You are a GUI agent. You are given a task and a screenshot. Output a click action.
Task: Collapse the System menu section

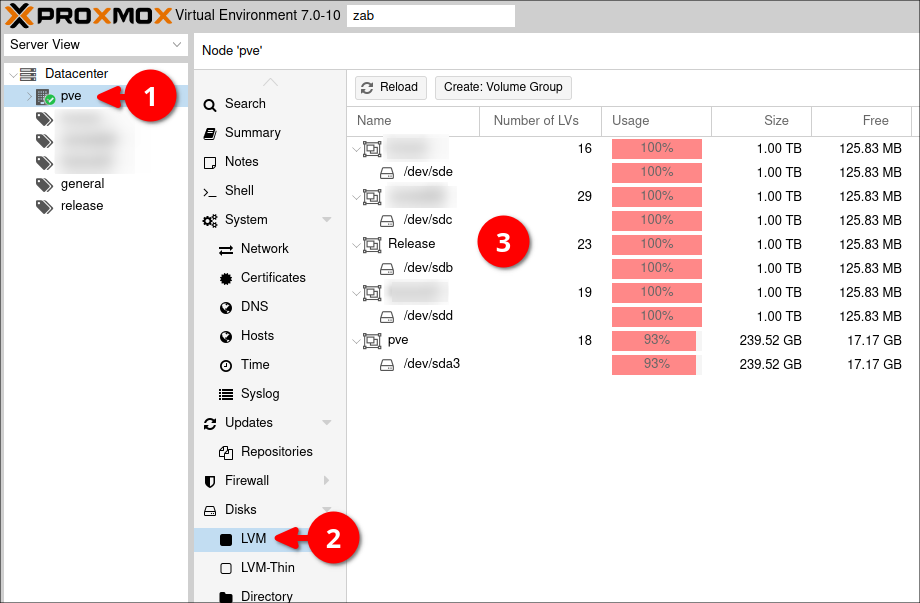[327, 220]
